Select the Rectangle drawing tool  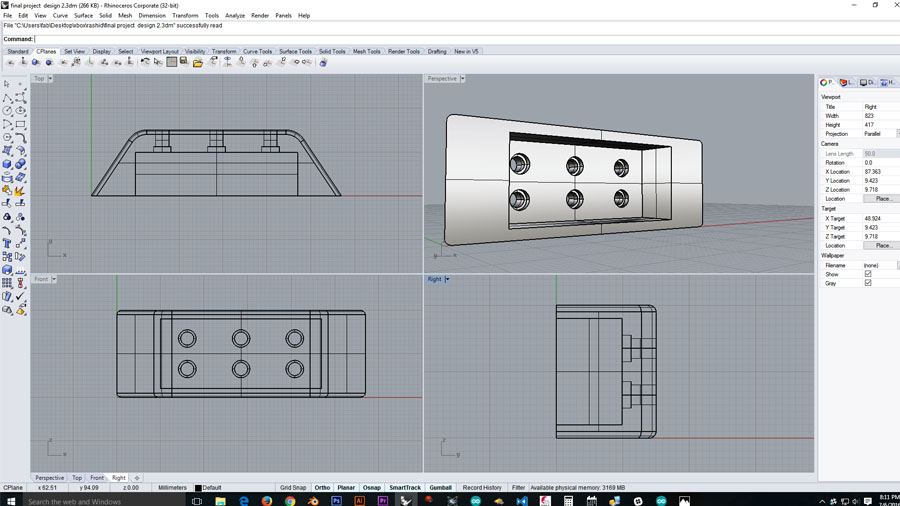pos(20,124)
